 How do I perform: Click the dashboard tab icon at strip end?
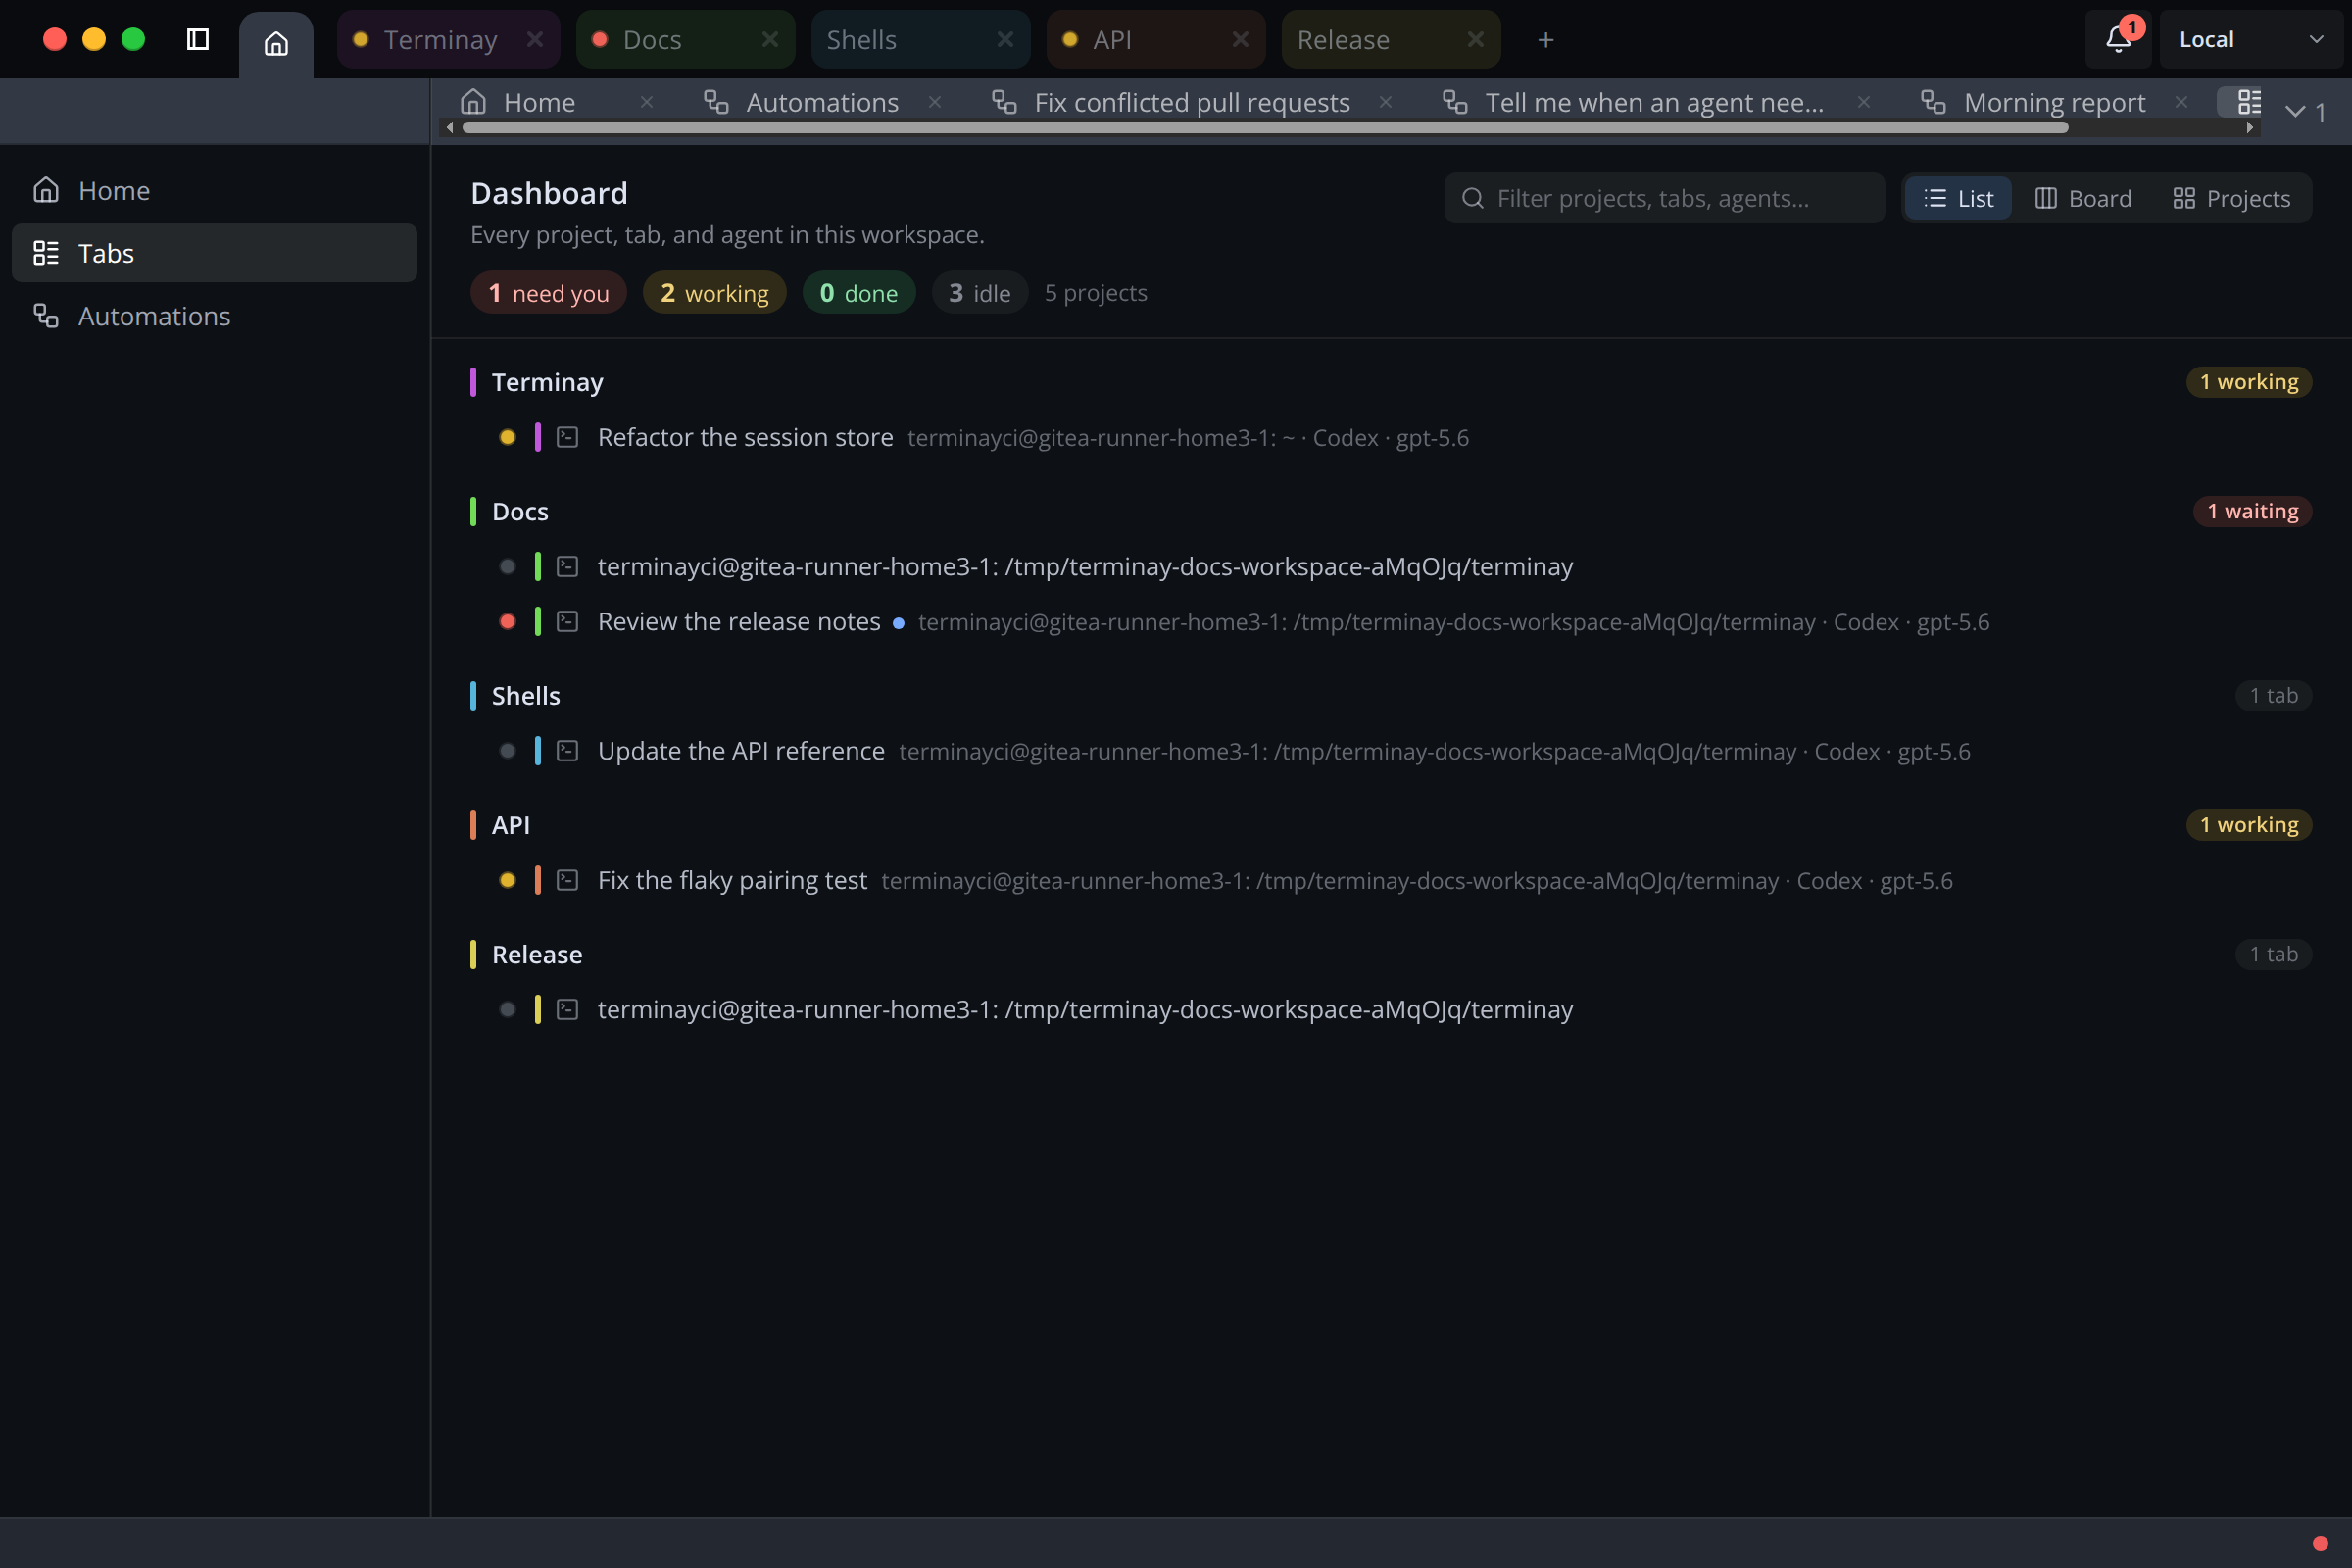2249,101
